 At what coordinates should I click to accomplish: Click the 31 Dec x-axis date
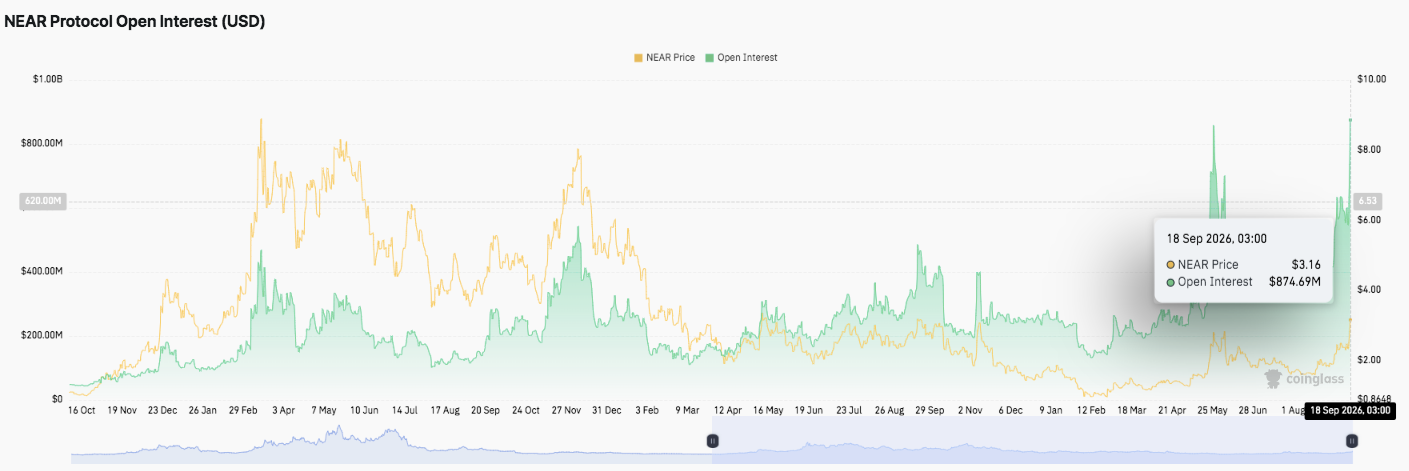coord(607,410)
